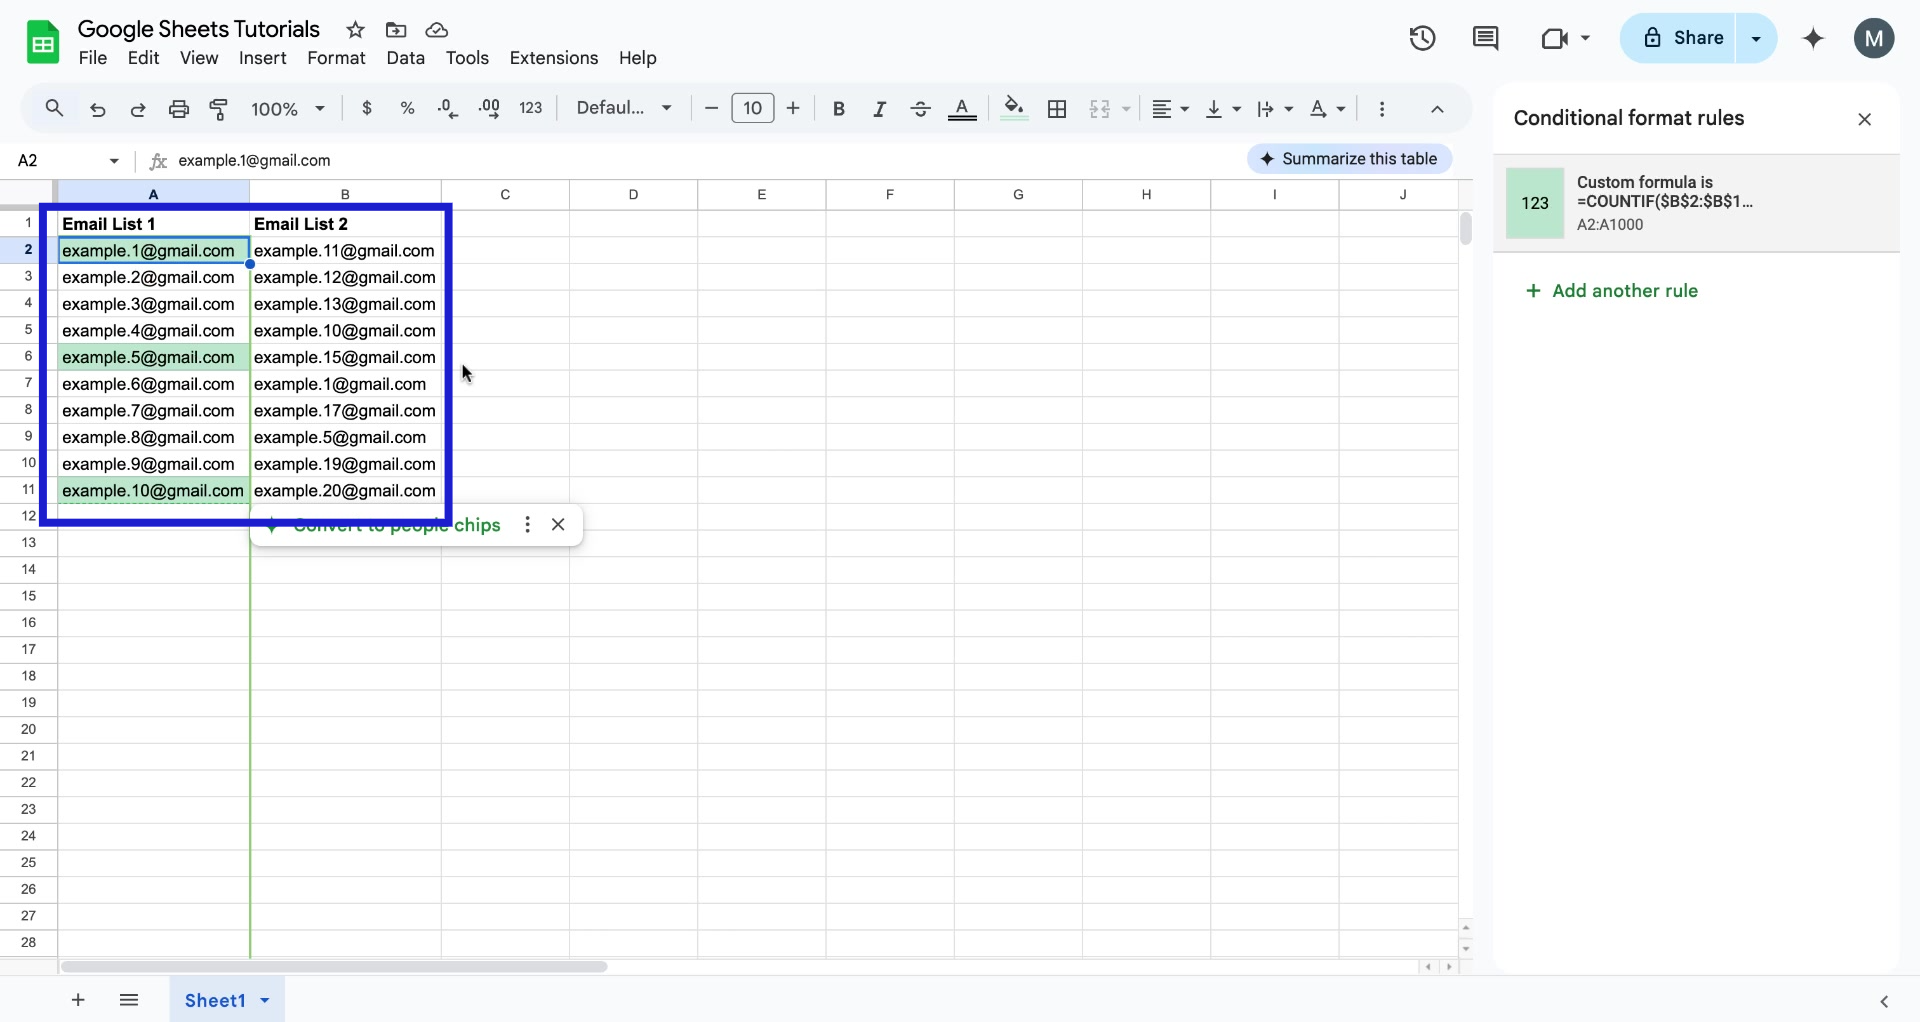
Task: Toggle bold formatting
Action: [x=839, y=109]
